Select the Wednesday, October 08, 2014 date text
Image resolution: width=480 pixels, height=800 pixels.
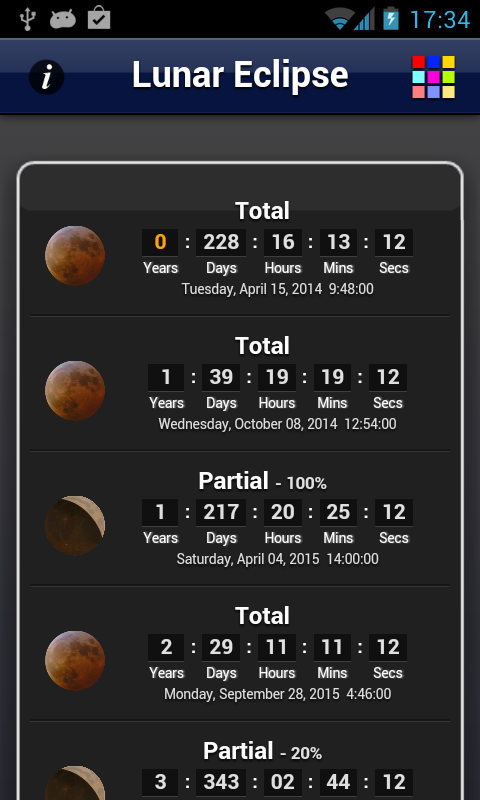pos(277,424)
